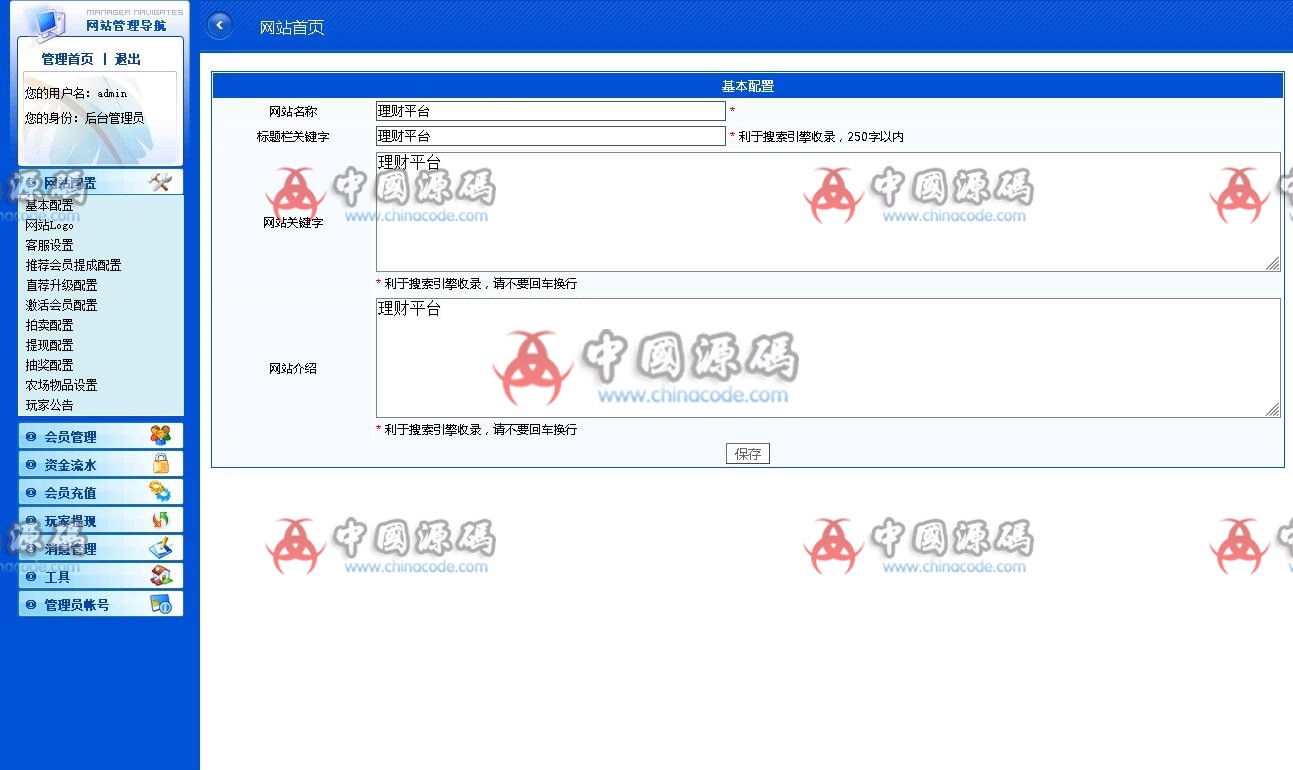Click the arrows icon beside 玩家提现

click(160, 520)
